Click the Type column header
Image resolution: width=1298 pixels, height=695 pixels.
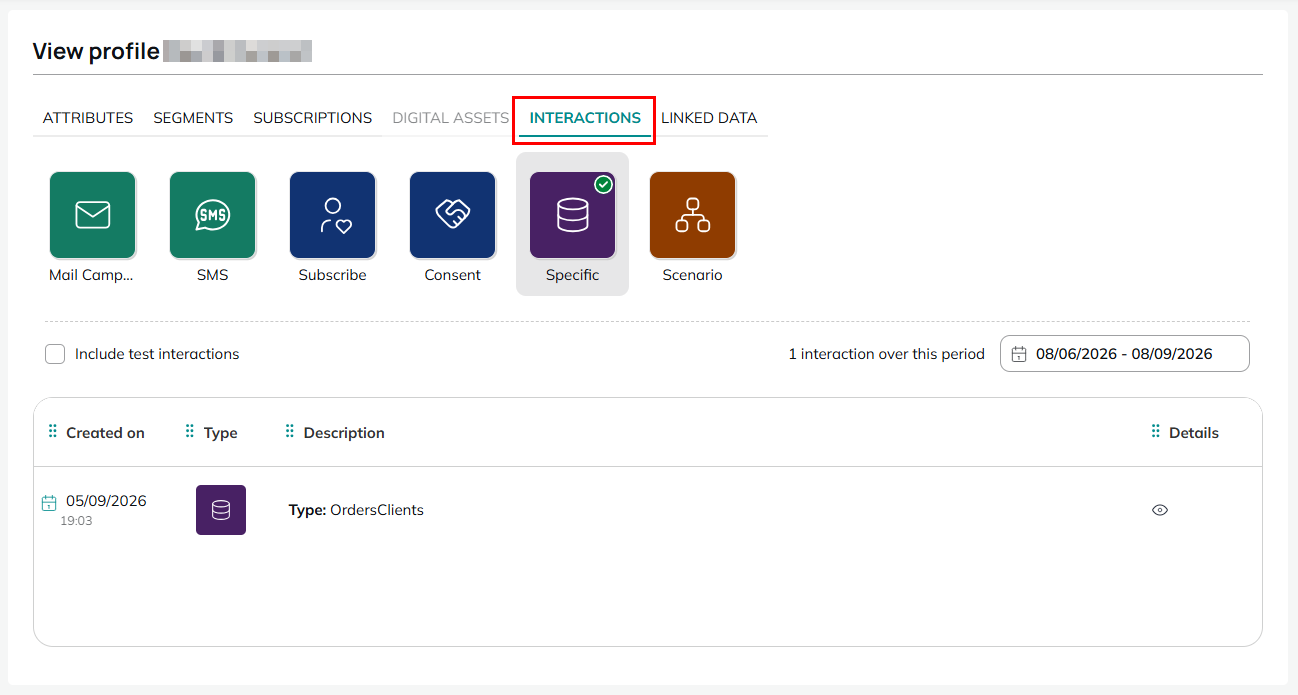pos(221,433)
